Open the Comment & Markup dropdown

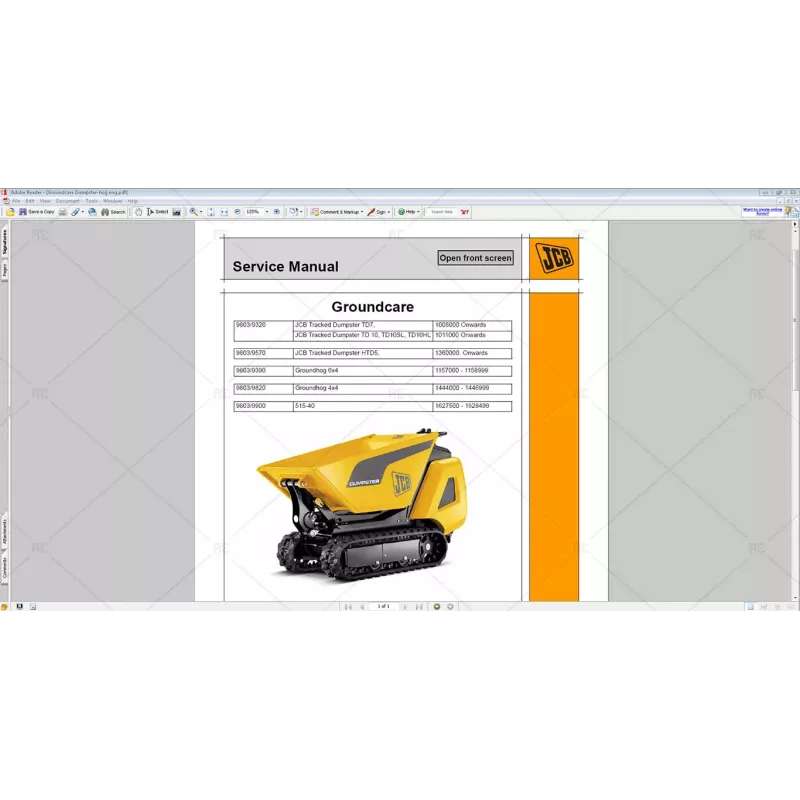tap(361, 211)
